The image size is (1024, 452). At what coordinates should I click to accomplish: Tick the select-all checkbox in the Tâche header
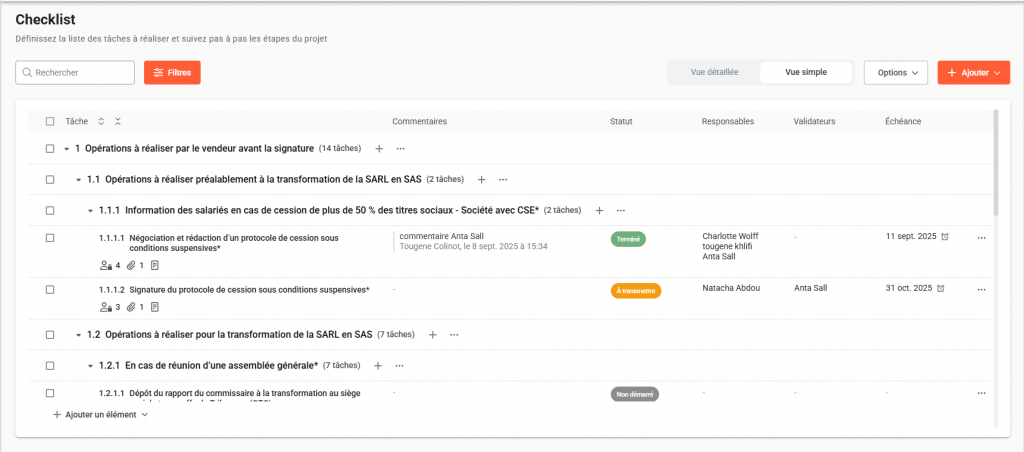click(50, 122)
